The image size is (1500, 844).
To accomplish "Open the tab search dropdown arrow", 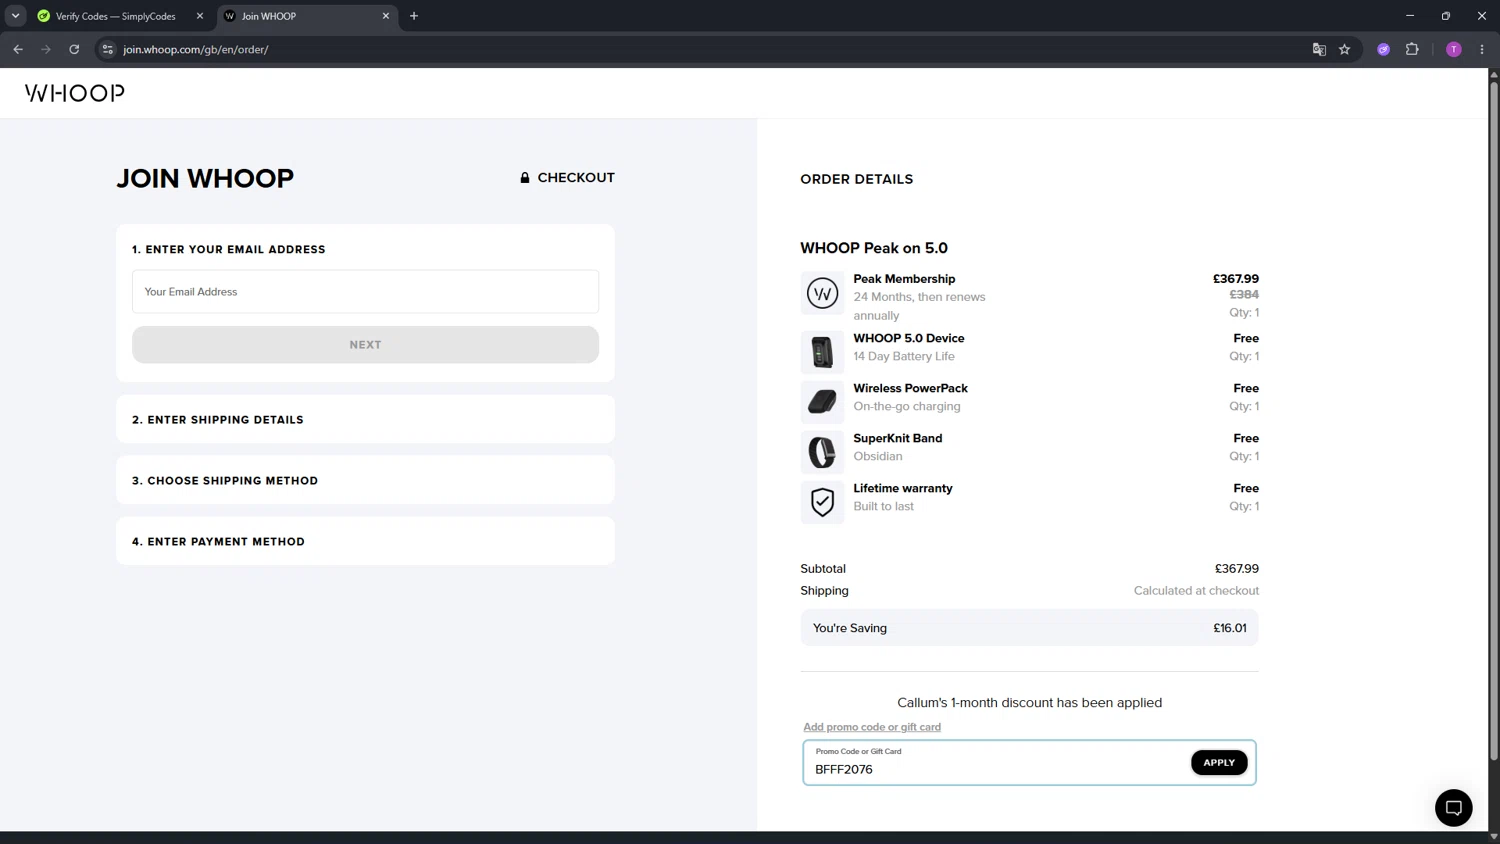I will coord(15,16).
